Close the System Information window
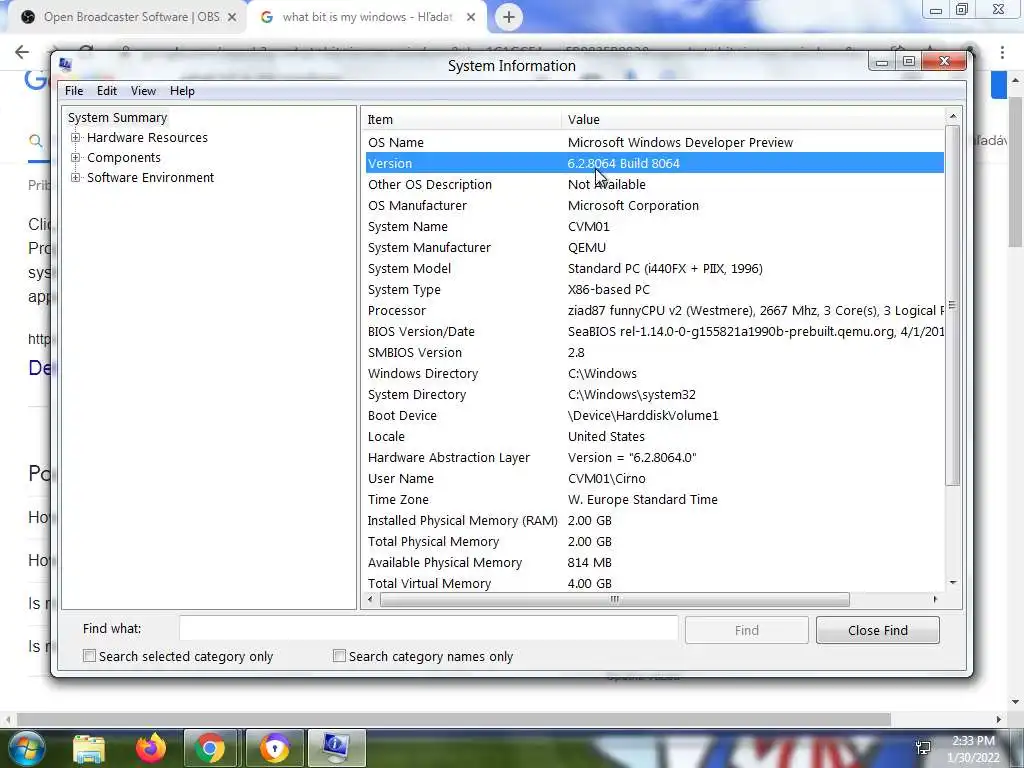Viewport: 1024px width, 768px height. tap(944, 62)
